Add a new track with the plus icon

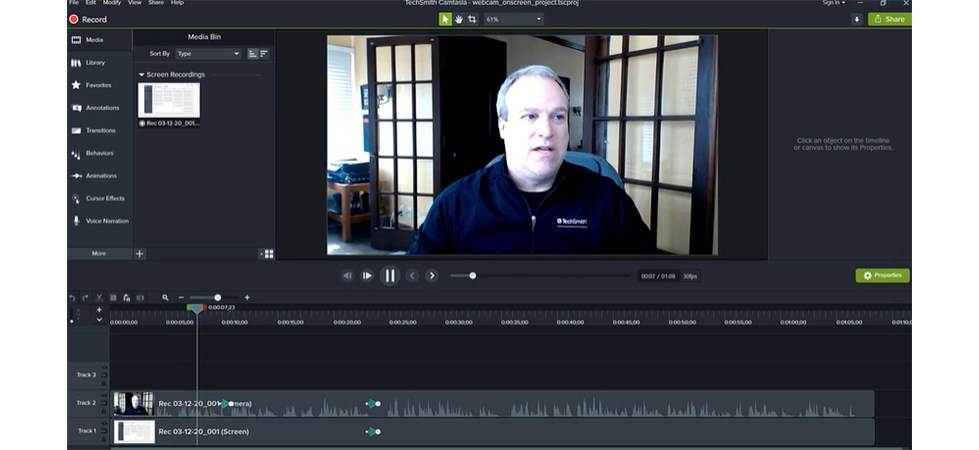pyautogui.click(x=99, y=310)
